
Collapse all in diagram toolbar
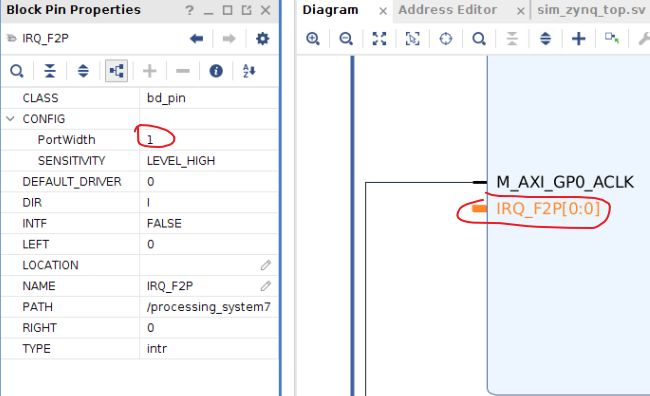click(x=512, y=39)
